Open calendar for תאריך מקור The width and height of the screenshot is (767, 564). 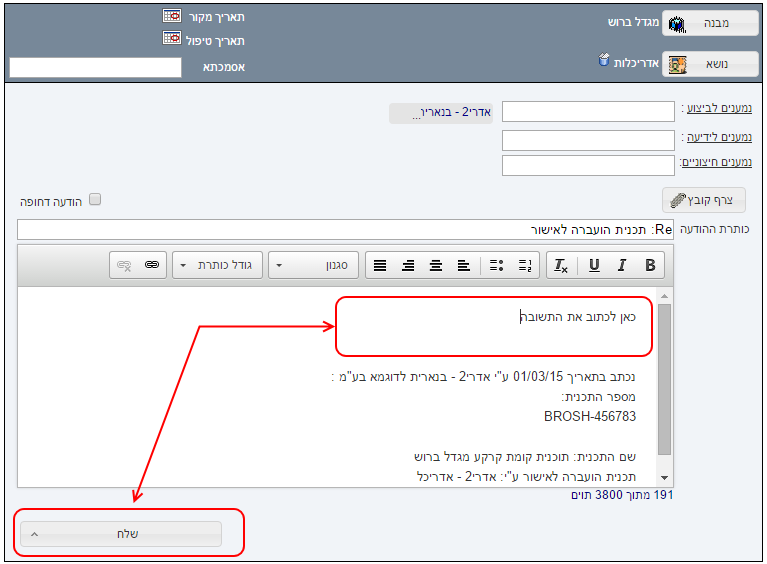click(171, 17)
